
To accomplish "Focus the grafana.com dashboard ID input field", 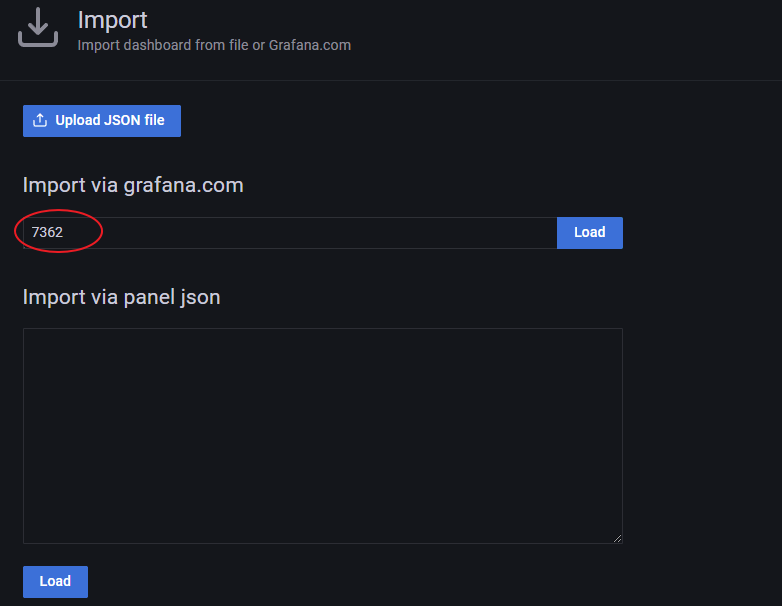I will tap(290, 233).
